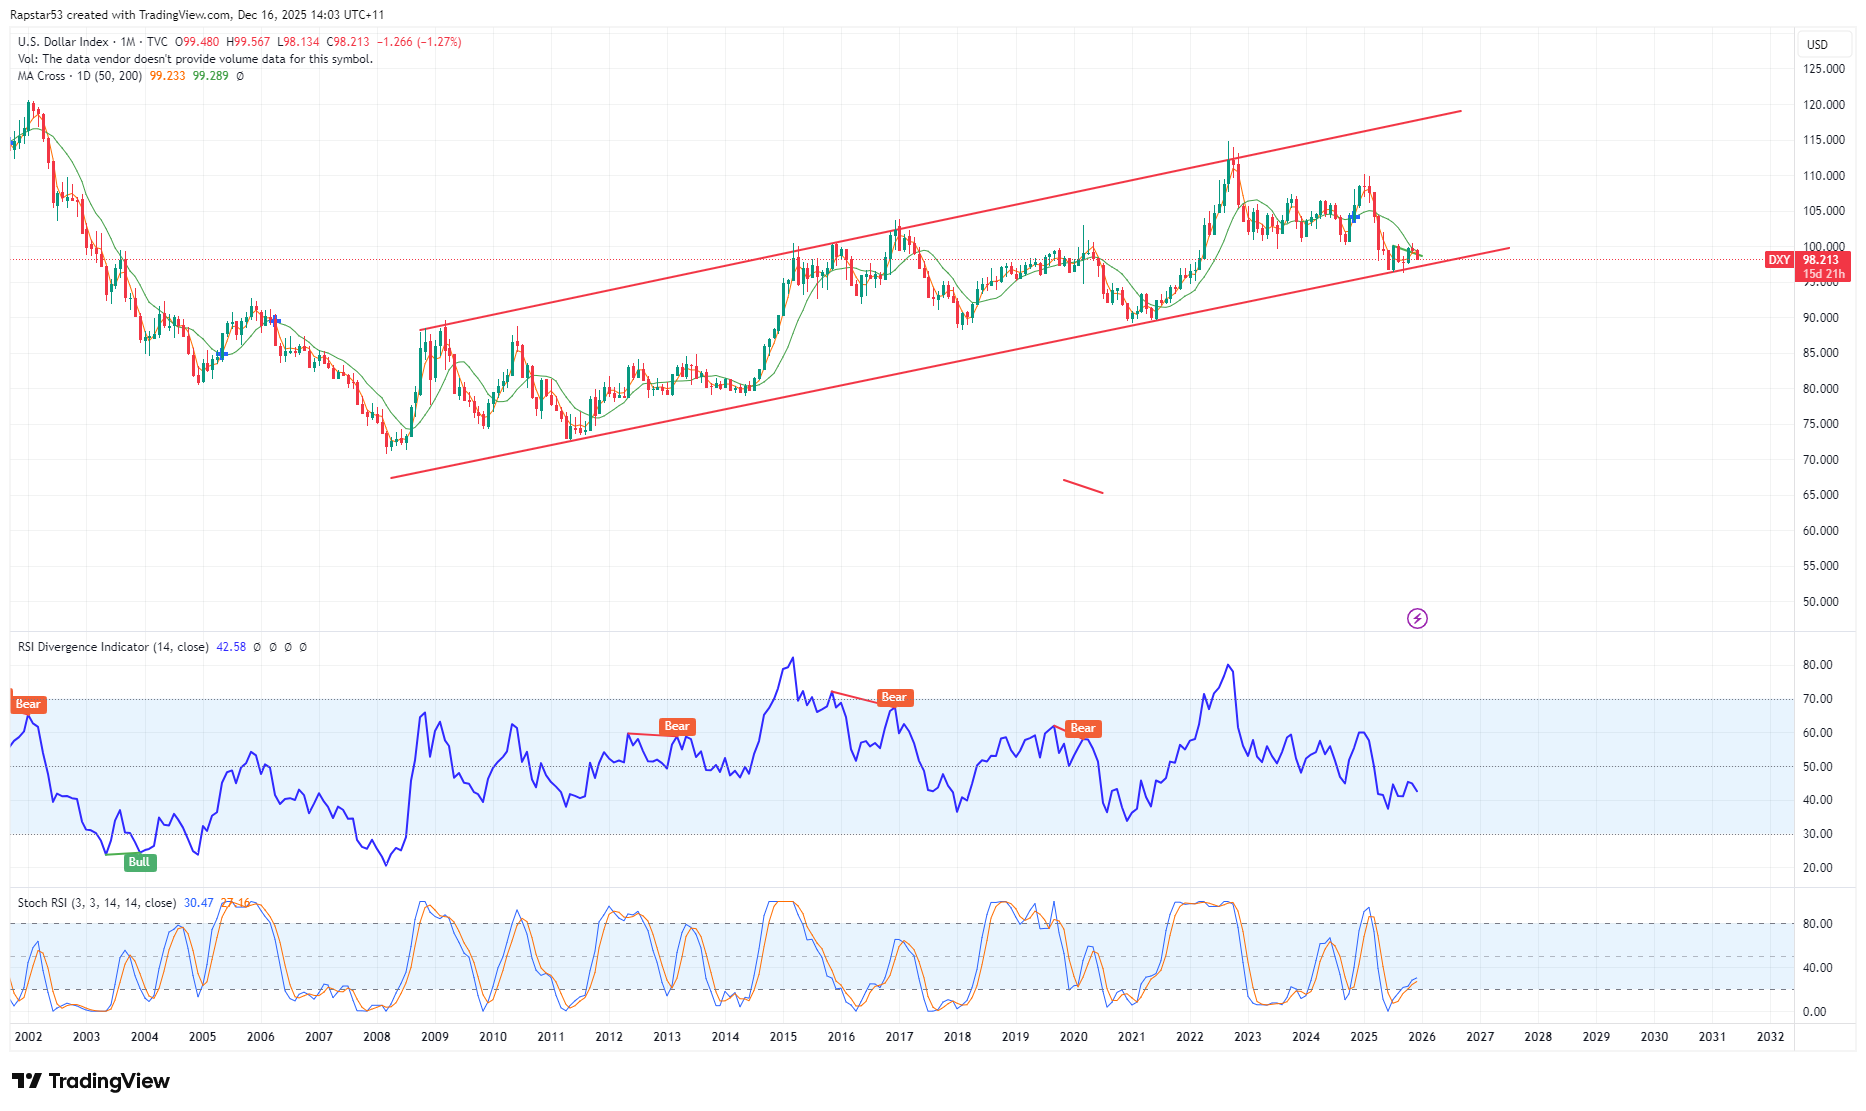Click the purple lightning bolt icon
This screenshot has width=1866, height=1111.
point(1417,619)
